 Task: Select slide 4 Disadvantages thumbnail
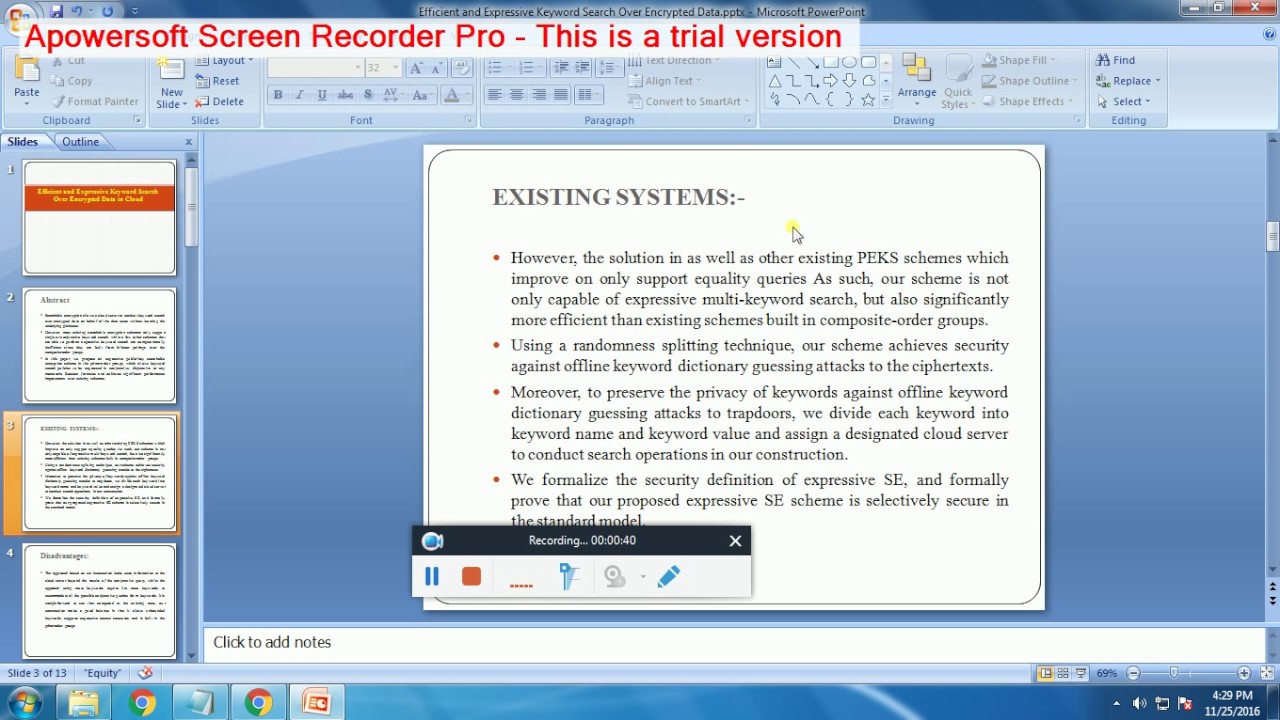pos(100,600)
